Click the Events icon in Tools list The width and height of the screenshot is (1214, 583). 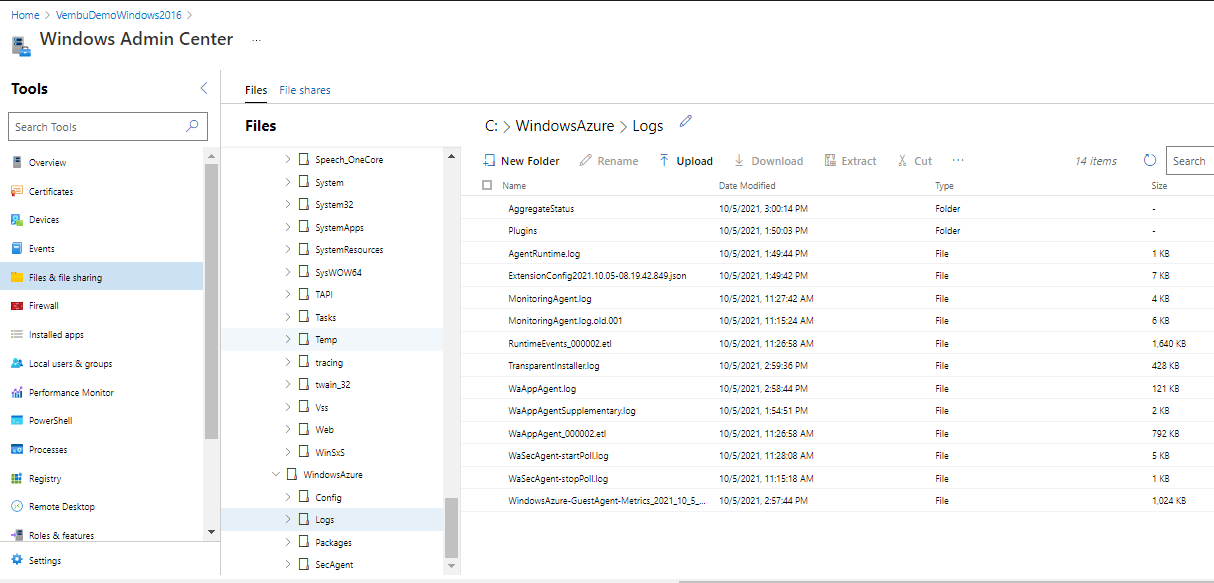pyautogui.click(x=17, y=248)
